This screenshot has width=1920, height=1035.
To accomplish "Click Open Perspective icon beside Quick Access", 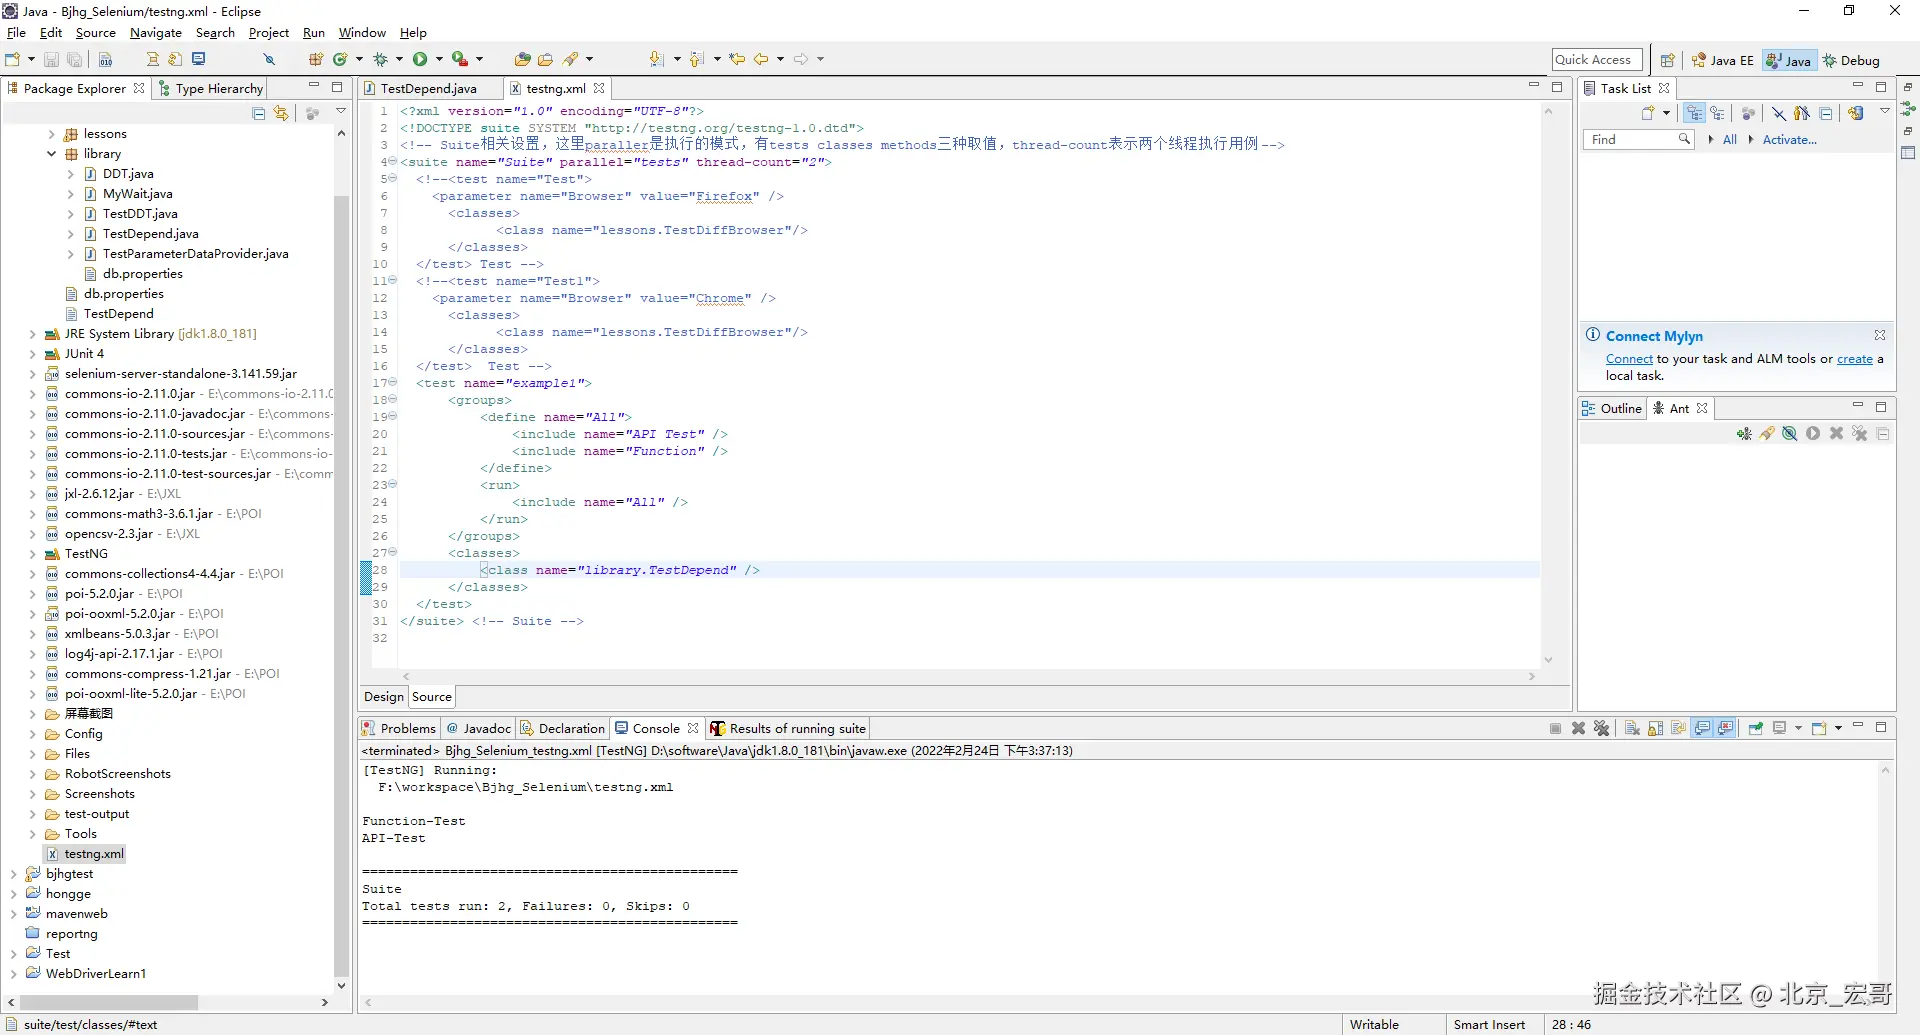I will [x=1667, y=61].
